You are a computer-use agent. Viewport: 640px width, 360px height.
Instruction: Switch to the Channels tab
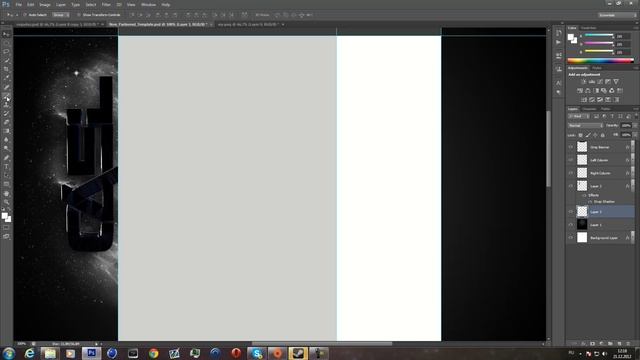tap(589, 109)
